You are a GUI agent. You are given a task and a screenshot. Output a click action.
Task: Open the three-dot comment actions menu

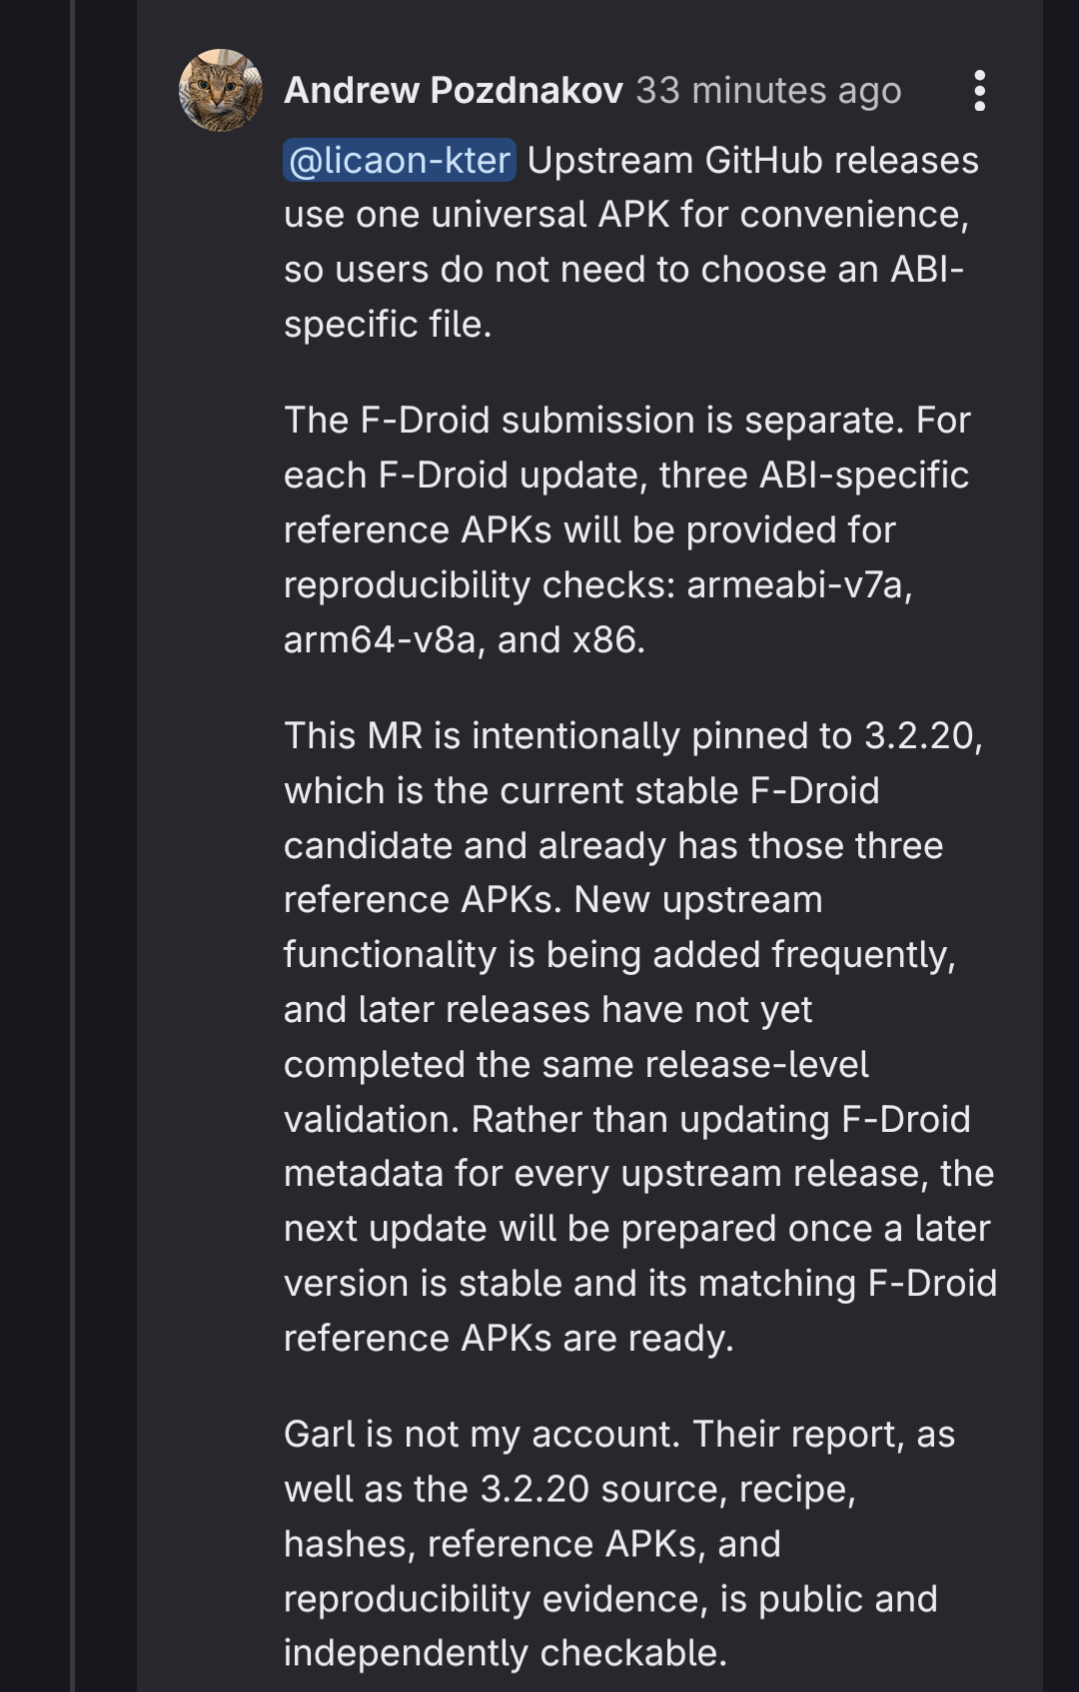[x=980, y=91]
